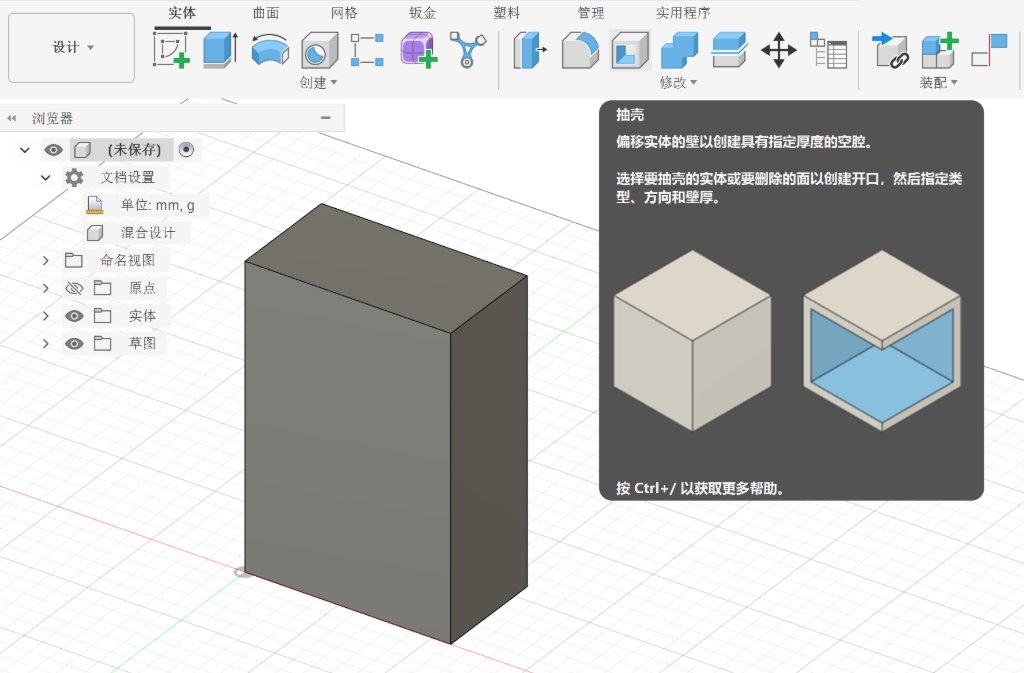Select the Press Pull tool
Screen dimensions: 1024x673
(x=527, y=48)
